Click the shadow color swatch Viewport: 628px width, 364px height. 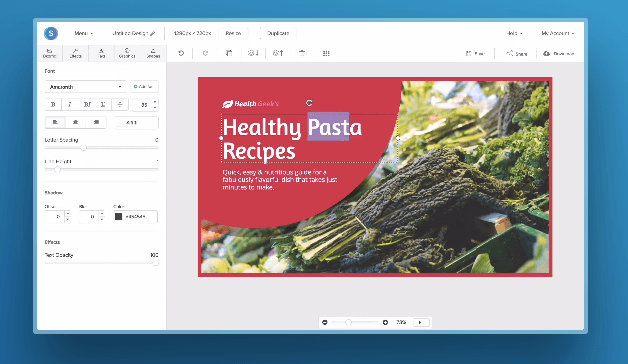119,217
